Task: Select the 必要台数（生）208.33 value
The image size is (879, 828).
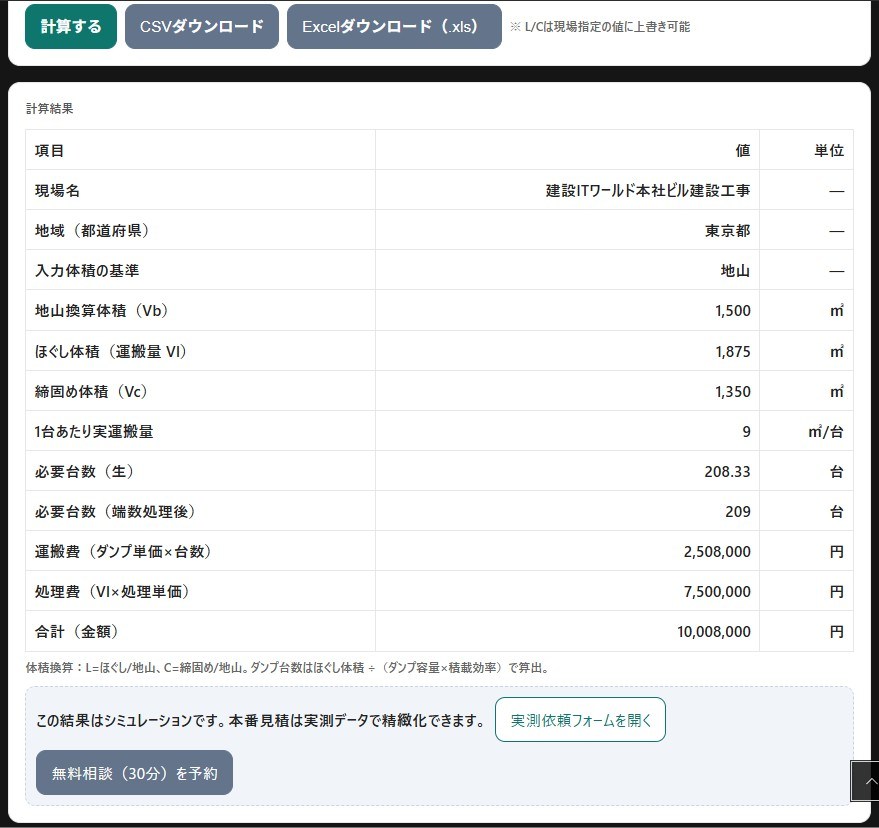Action: coord(727,471)
